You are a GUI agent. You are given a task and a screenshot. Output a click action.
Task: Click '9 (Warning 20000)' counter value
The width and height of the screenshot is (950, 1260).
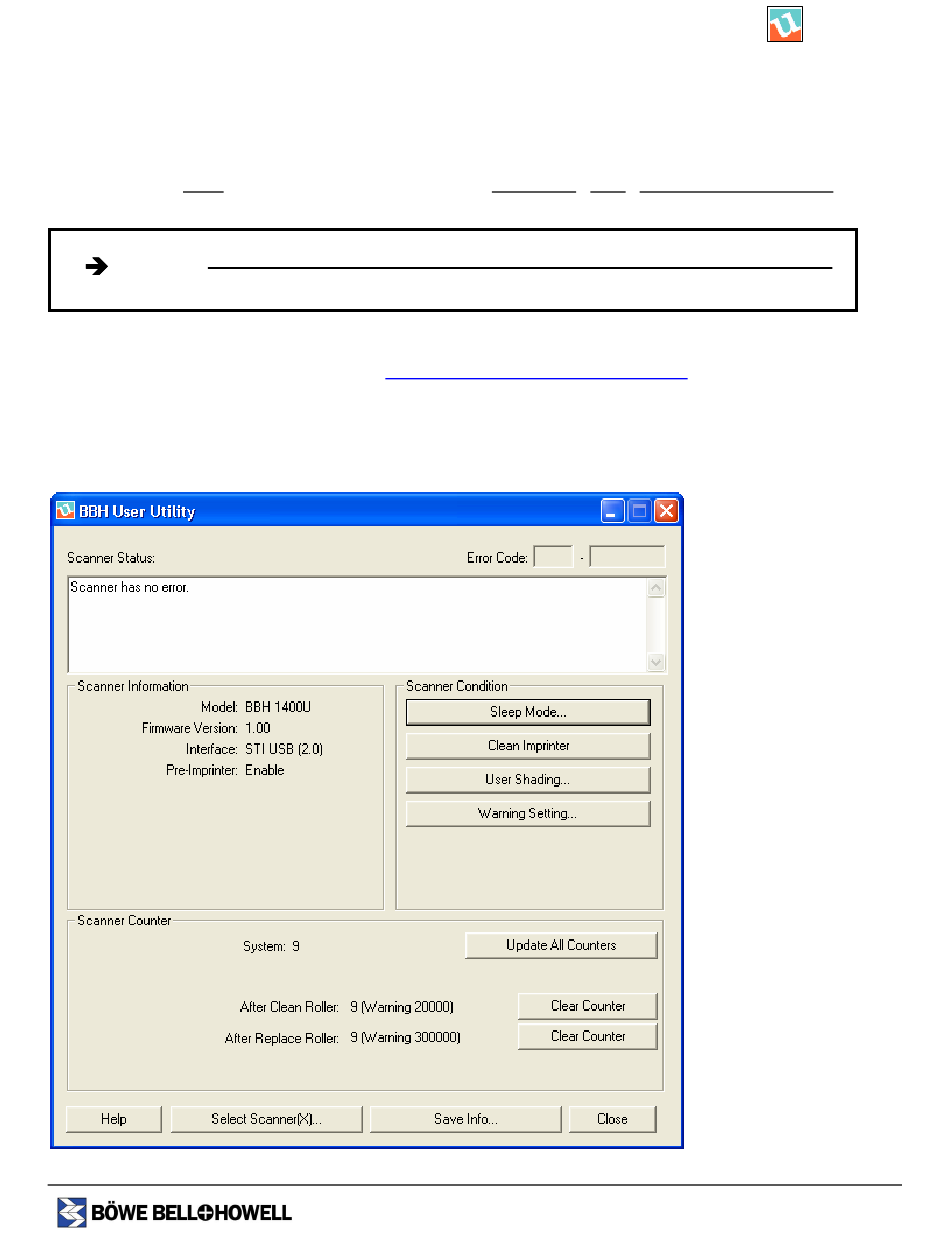pos(403,1007)
